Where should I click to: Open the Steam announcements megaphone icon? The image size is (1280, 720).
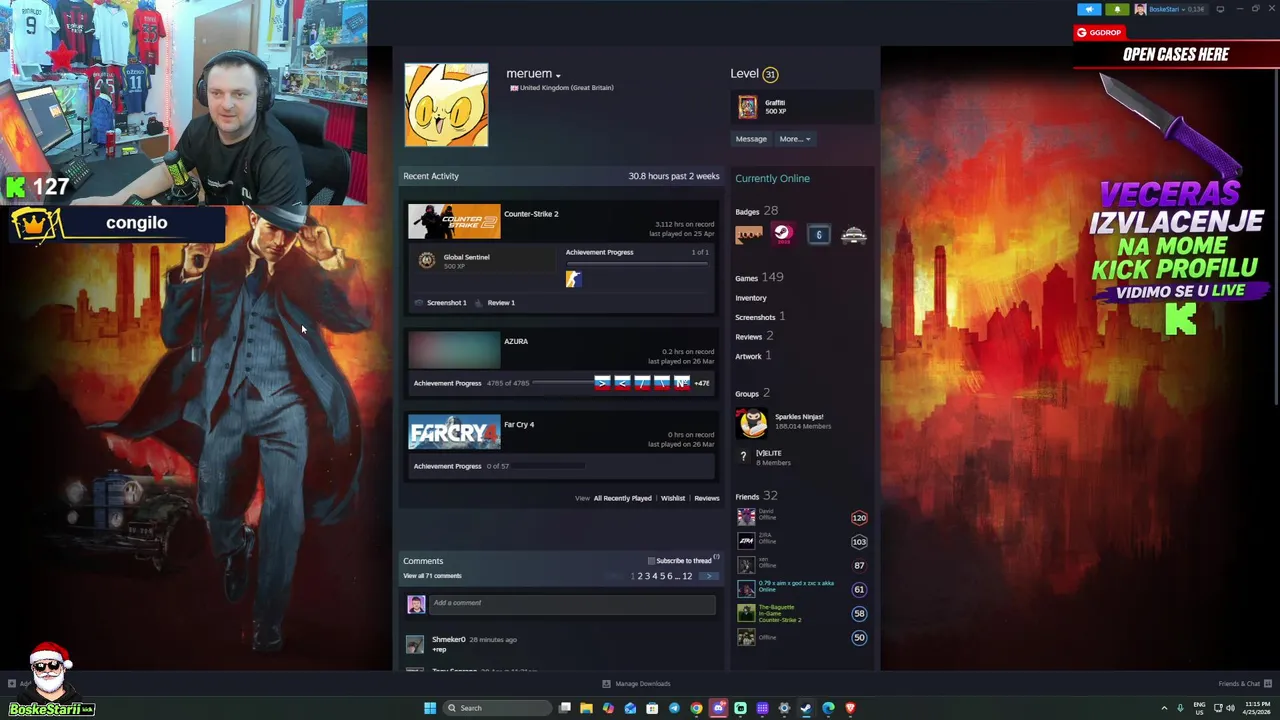pos(1089,9)
